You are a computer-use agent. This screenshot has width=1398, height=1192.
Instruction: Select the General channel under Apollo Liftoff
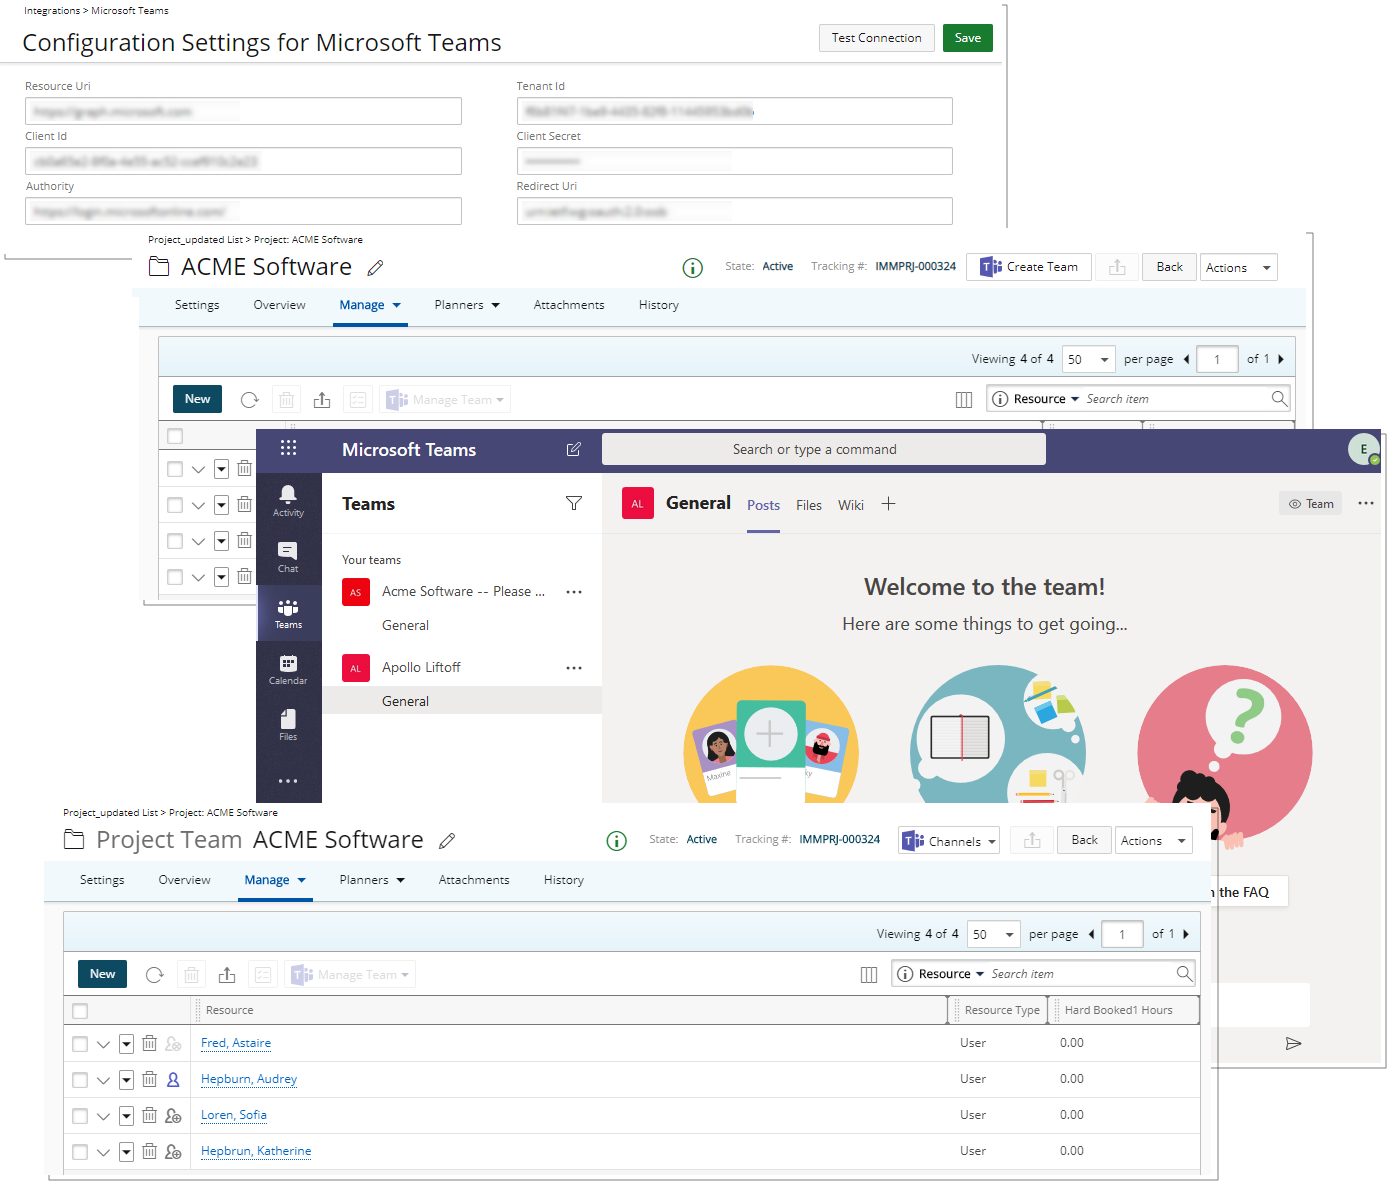(462, 700)
